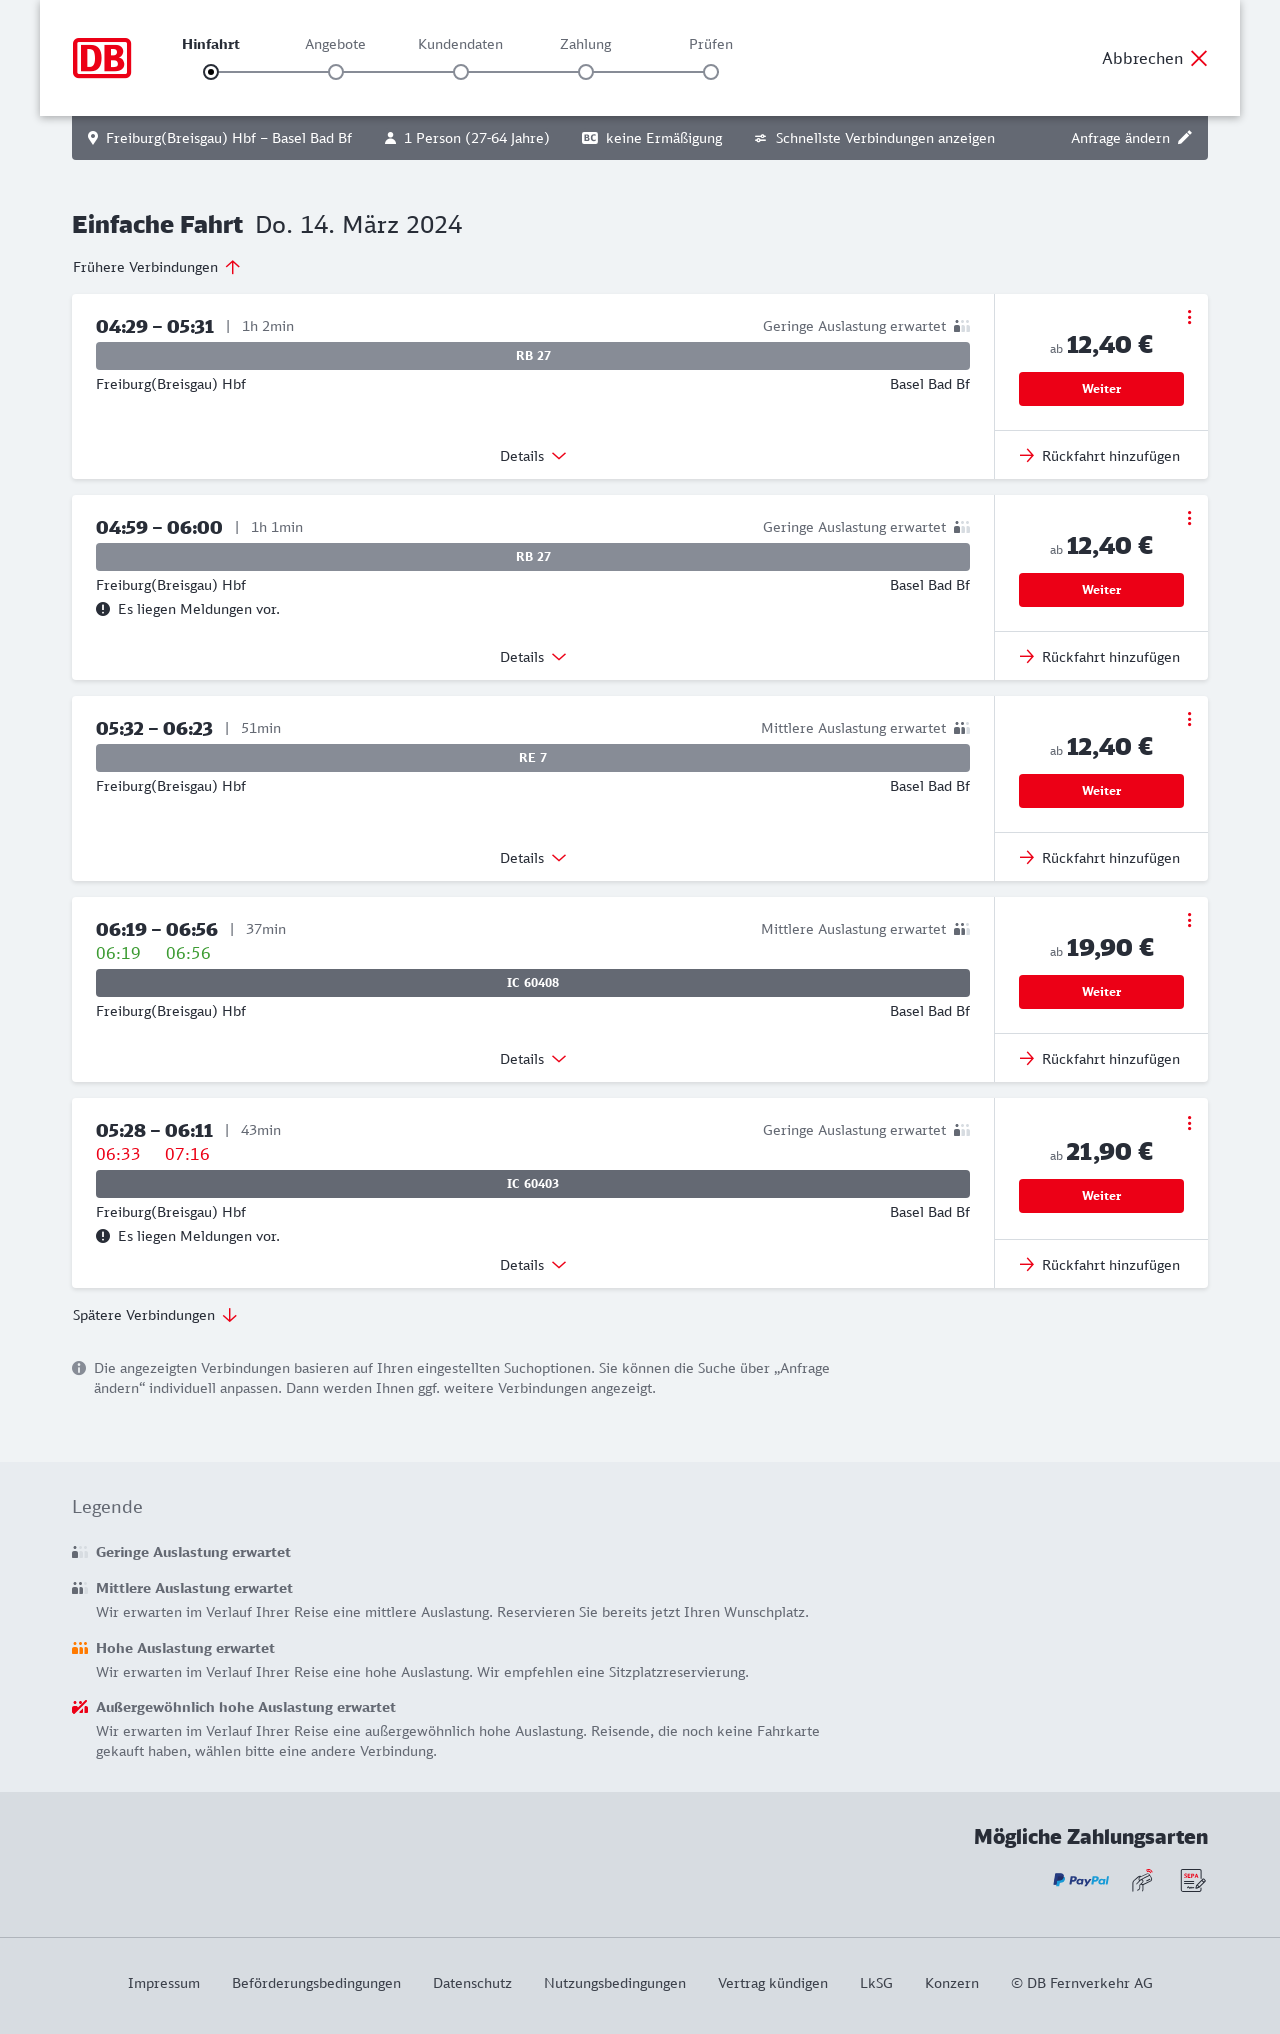Expand Details of the 04:29 RB 27 connection
The height and width of the screenshot is (2034, 1280).
click(533, 456)
